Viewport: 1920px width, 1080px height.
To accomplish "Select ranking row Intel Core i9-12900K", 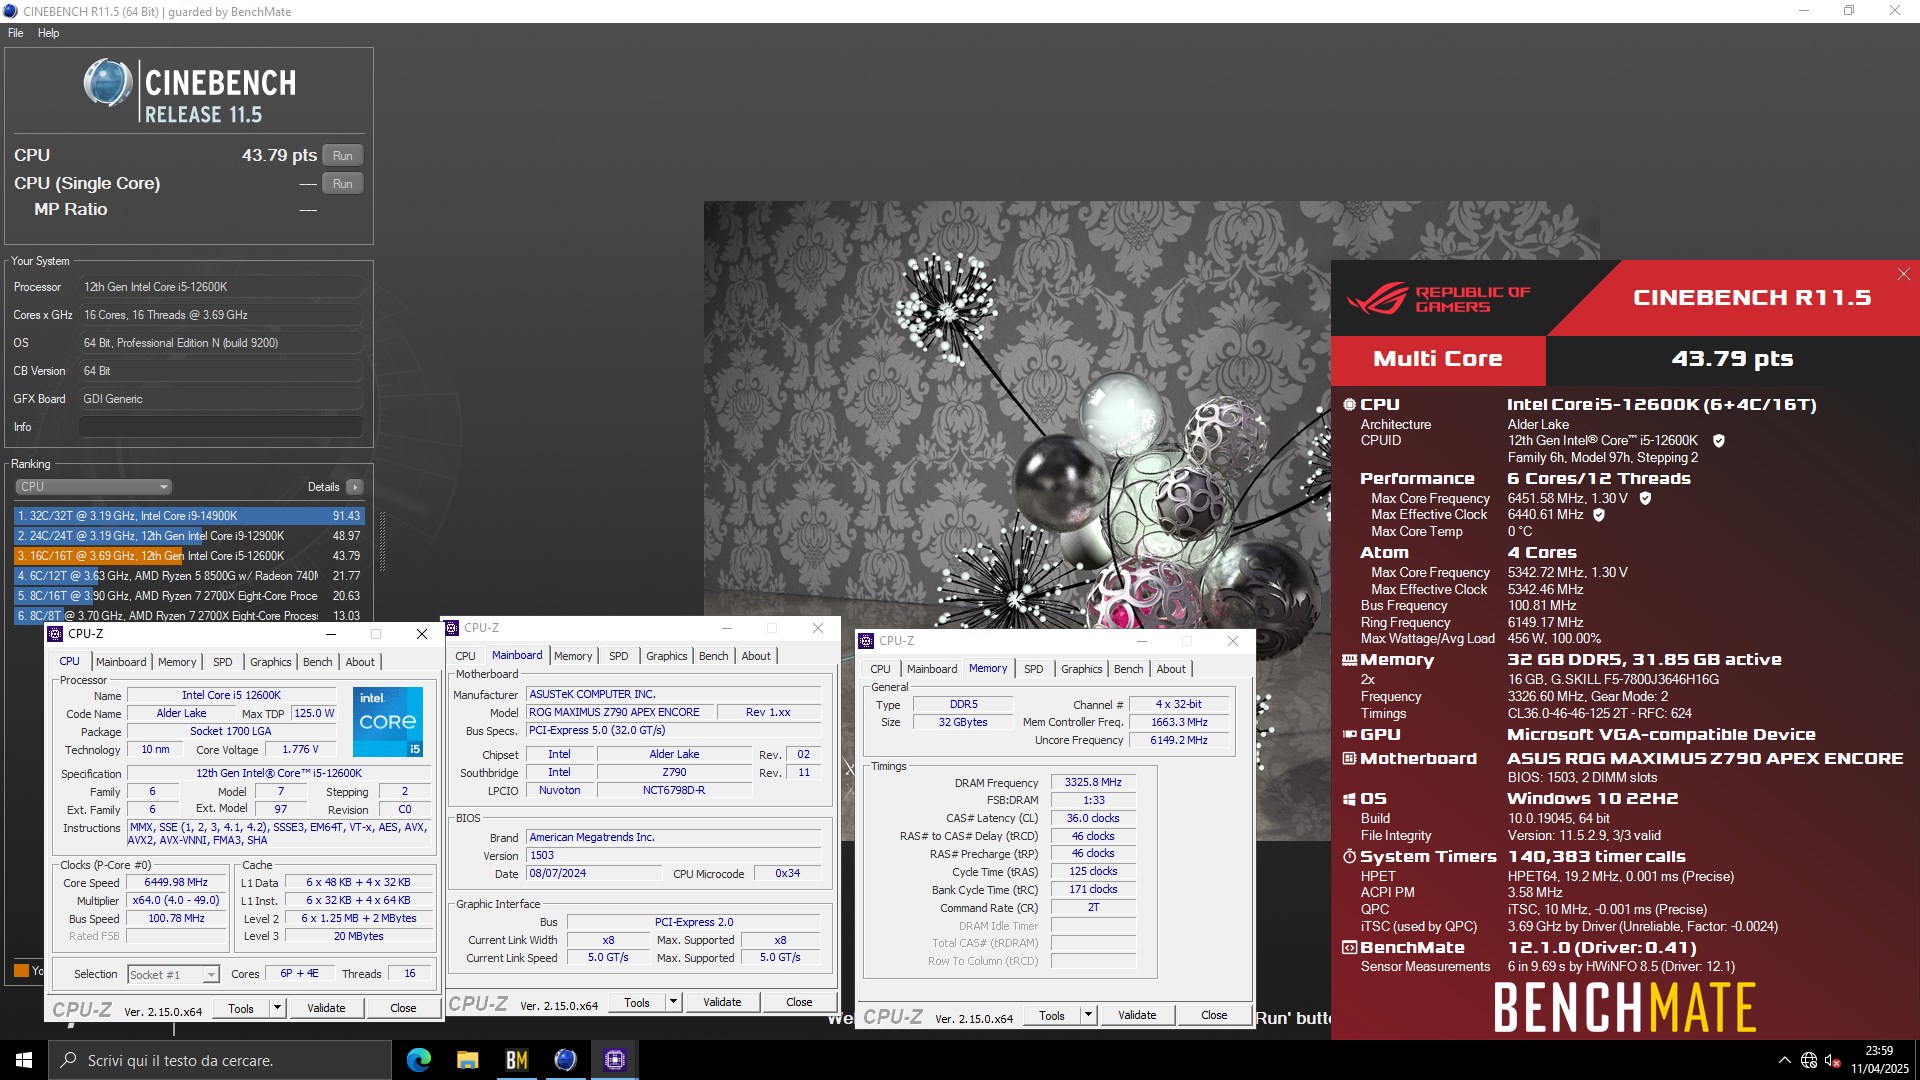I will point(189,536).
